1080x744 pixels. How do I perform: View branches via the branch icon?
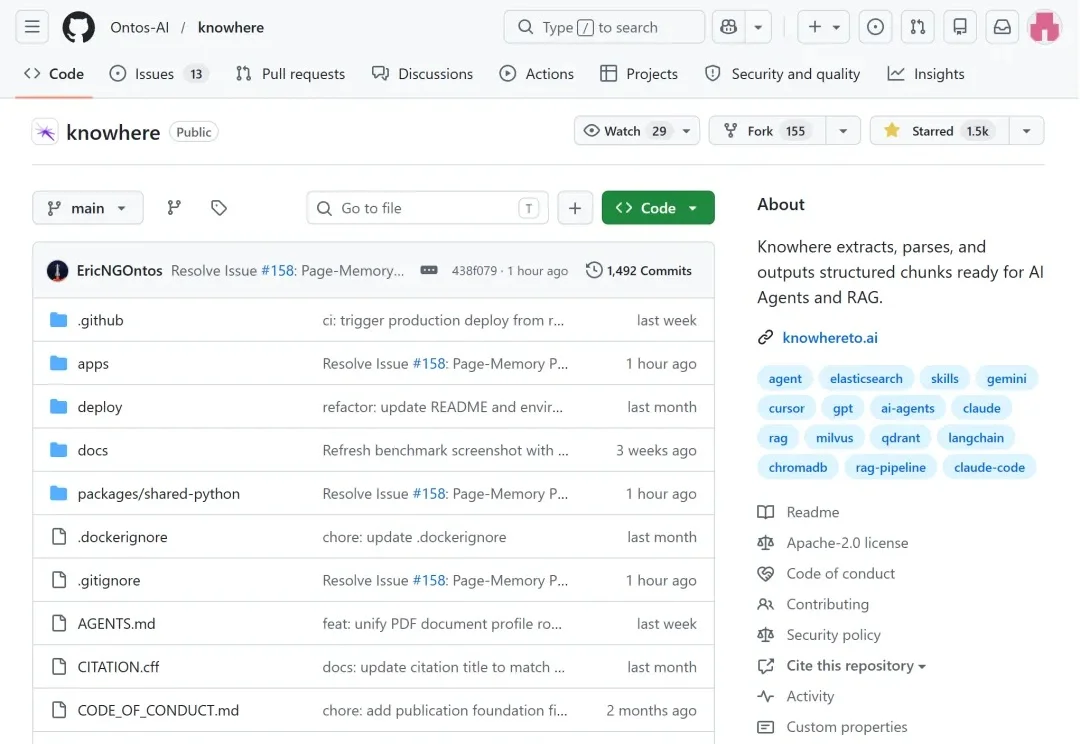point(174,207)
